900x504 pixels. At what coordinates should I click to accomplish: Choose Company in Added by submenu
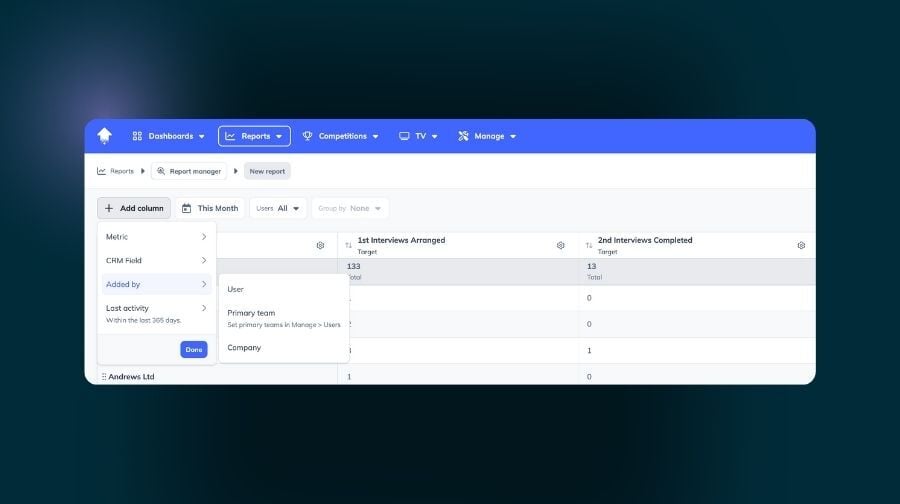[244, 348]
